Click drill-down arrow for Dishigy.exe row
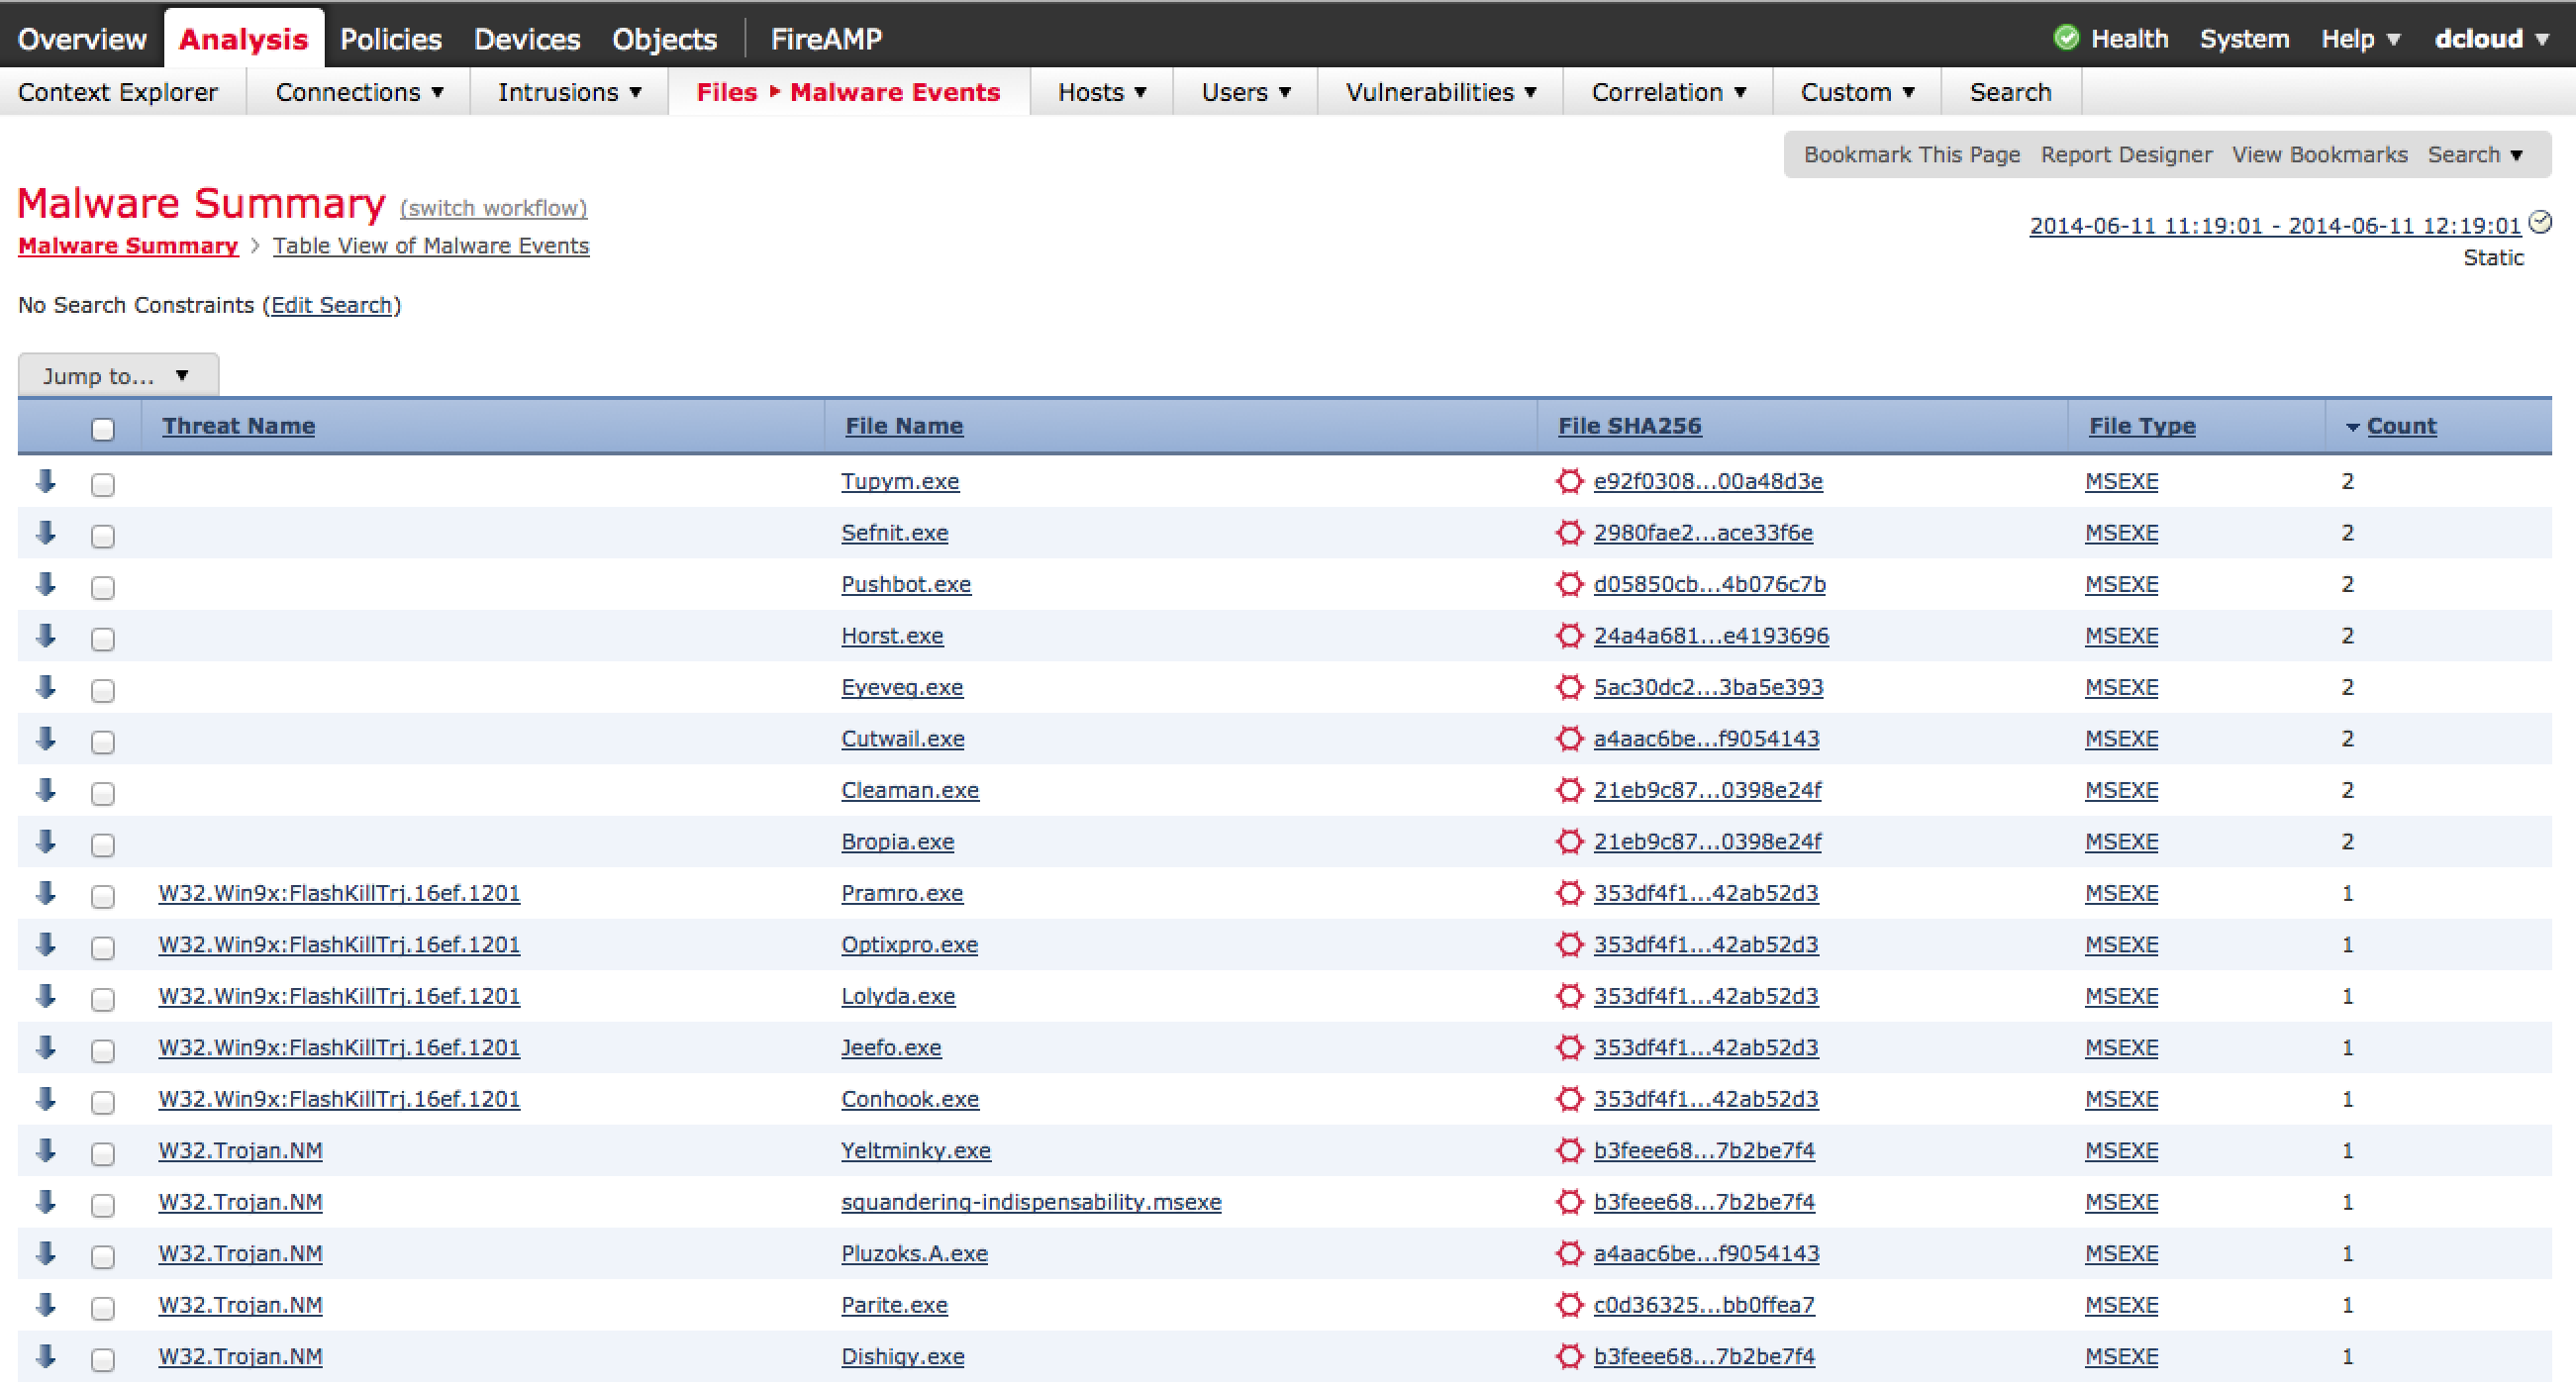This screenshot has height=1386, width=2576. 45,1356
